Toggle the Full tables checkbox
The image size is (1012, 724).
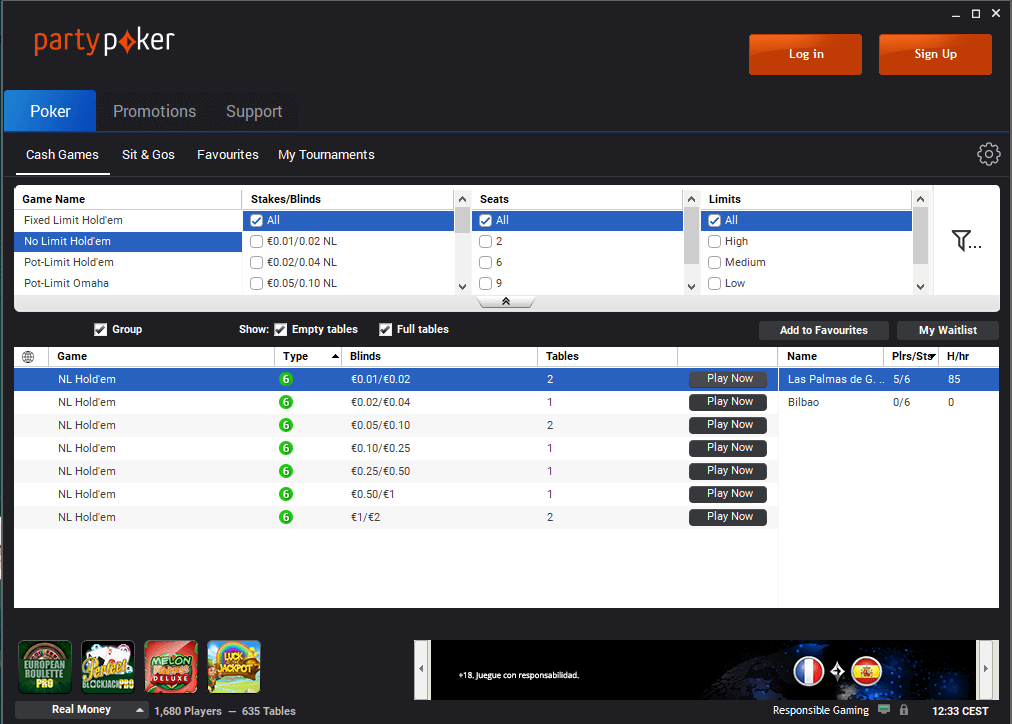coord(385,330)
